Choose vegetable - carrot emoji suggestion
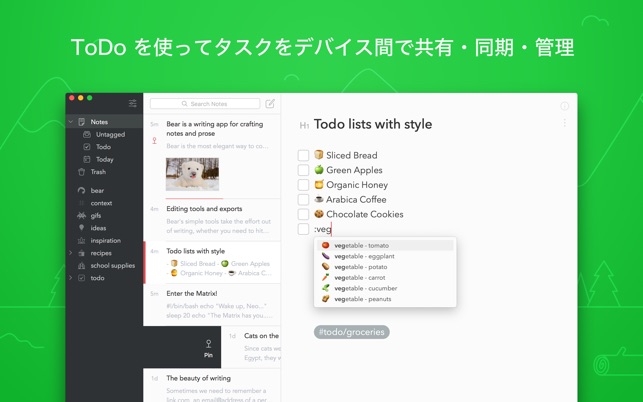Screen dimensions: 643x402 pyautogui.click(x=385, y=278)
